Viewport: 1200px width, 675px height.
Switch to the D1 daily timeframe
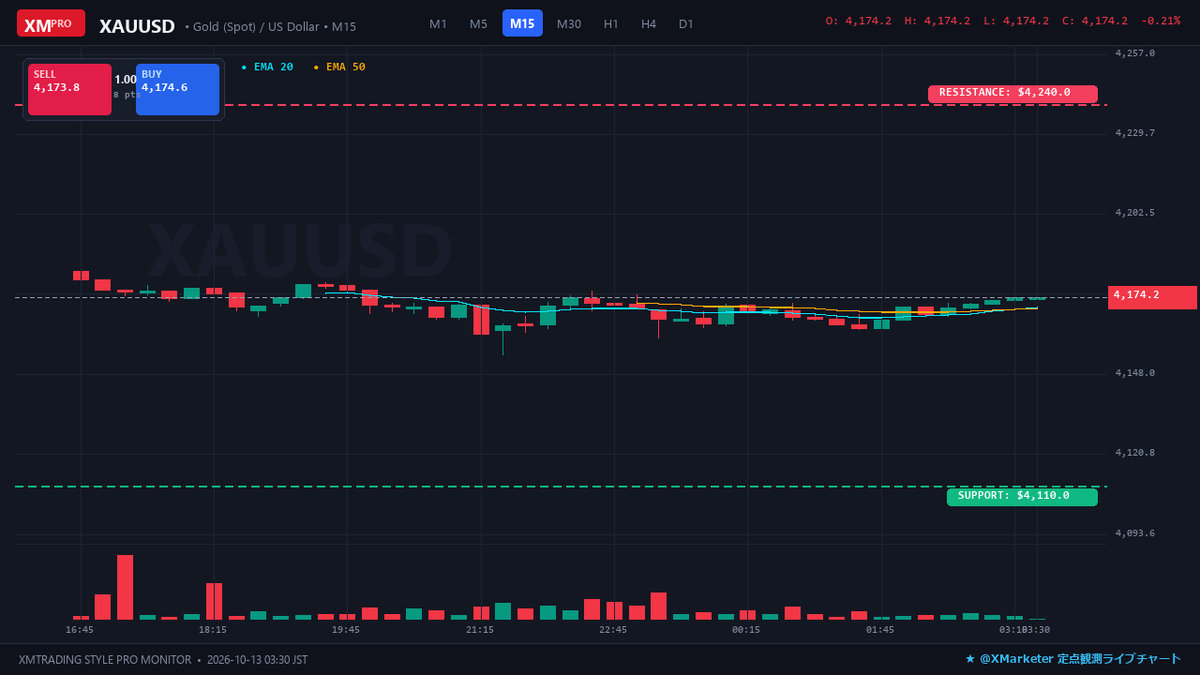(x=686, y=23)
